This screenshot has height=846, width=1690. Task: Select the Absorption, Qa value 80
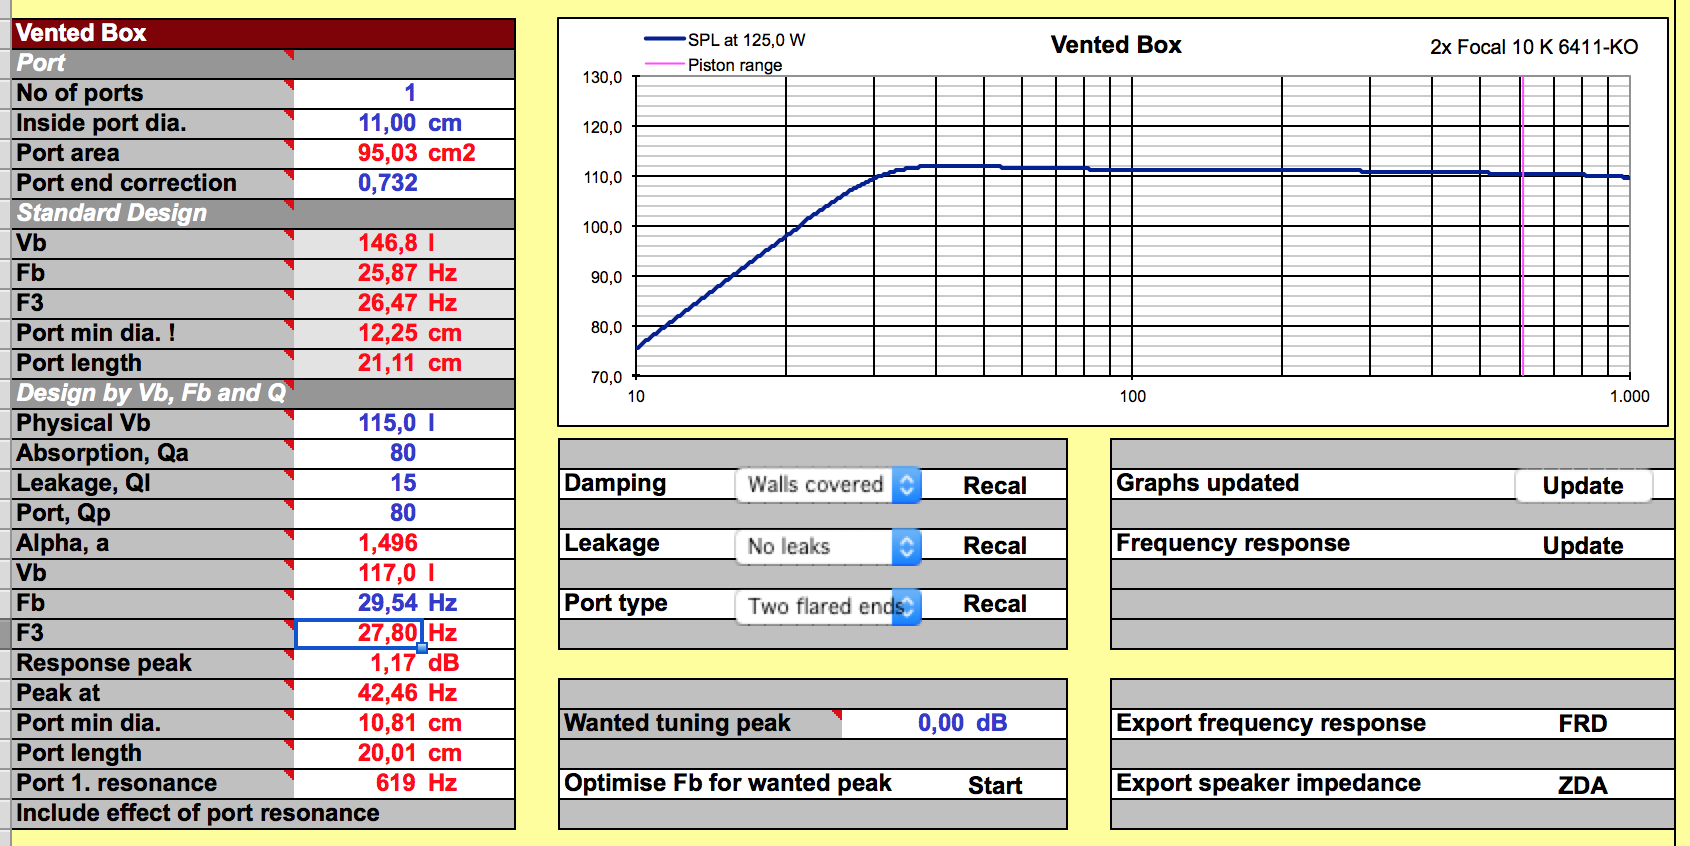404,453
